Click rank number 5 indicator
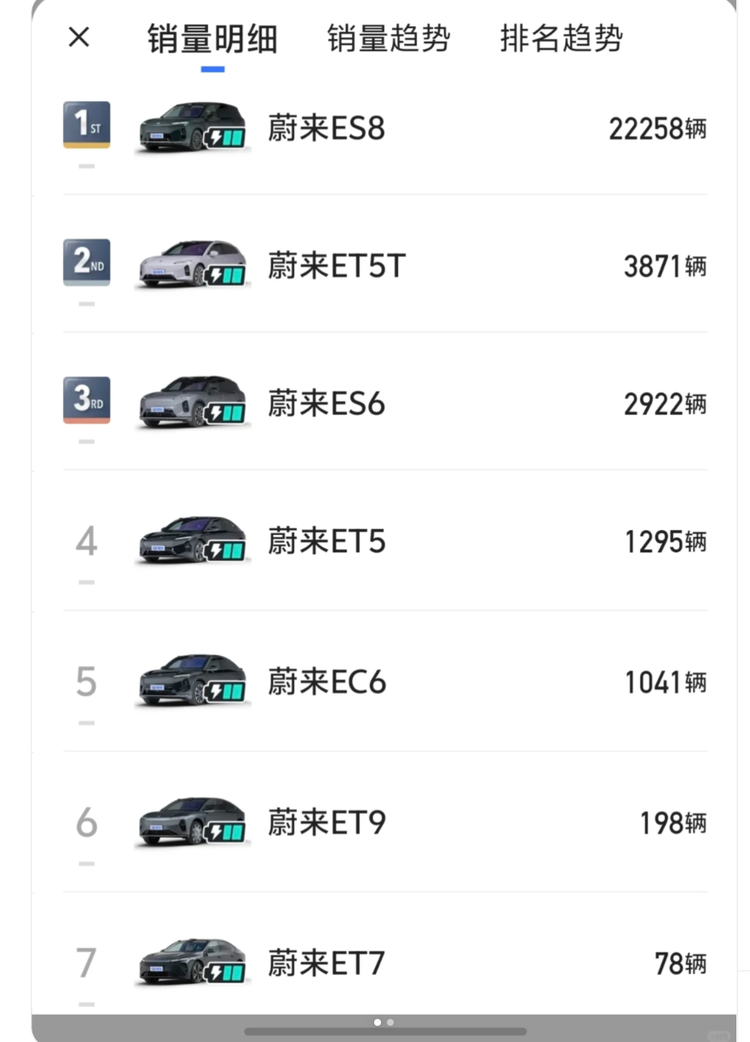The image size is (750, 1042). [x=86, y=682]
